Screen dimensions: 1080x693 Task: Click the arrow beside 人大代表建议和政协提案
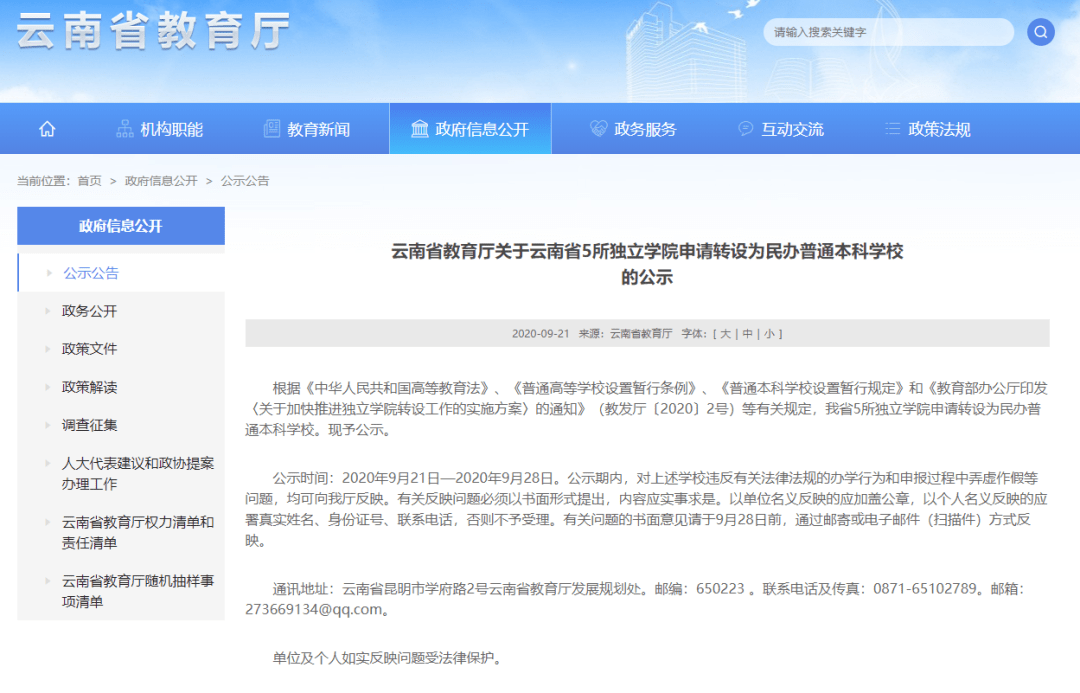[x=48, y=463]
